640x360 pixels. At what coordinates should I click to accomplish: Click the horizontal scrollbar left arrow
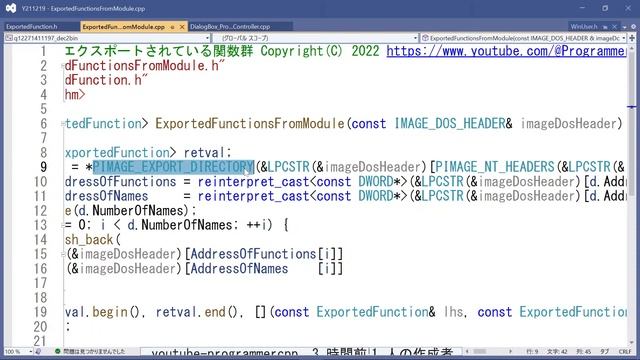pyautogui.click(x=467, y=351)
